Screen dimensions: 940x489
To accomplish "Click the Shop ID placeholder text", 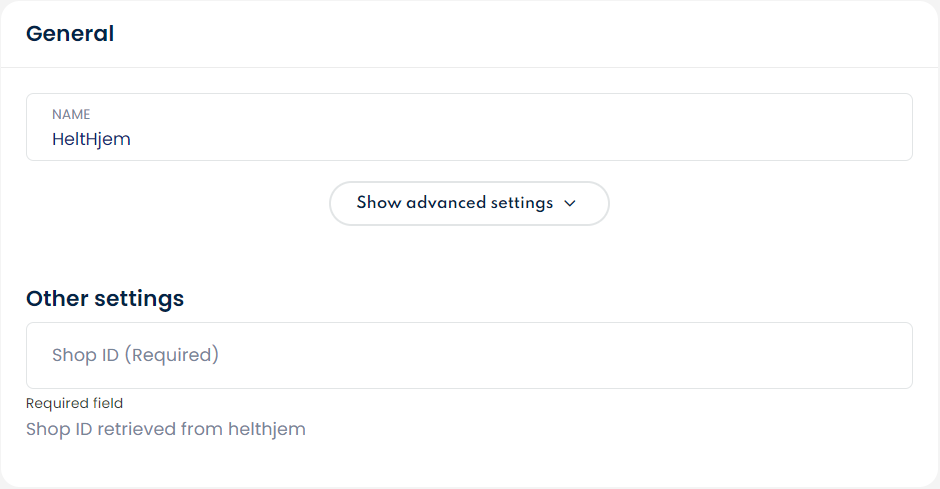I will pyautogui.click(x=135, y=355).
